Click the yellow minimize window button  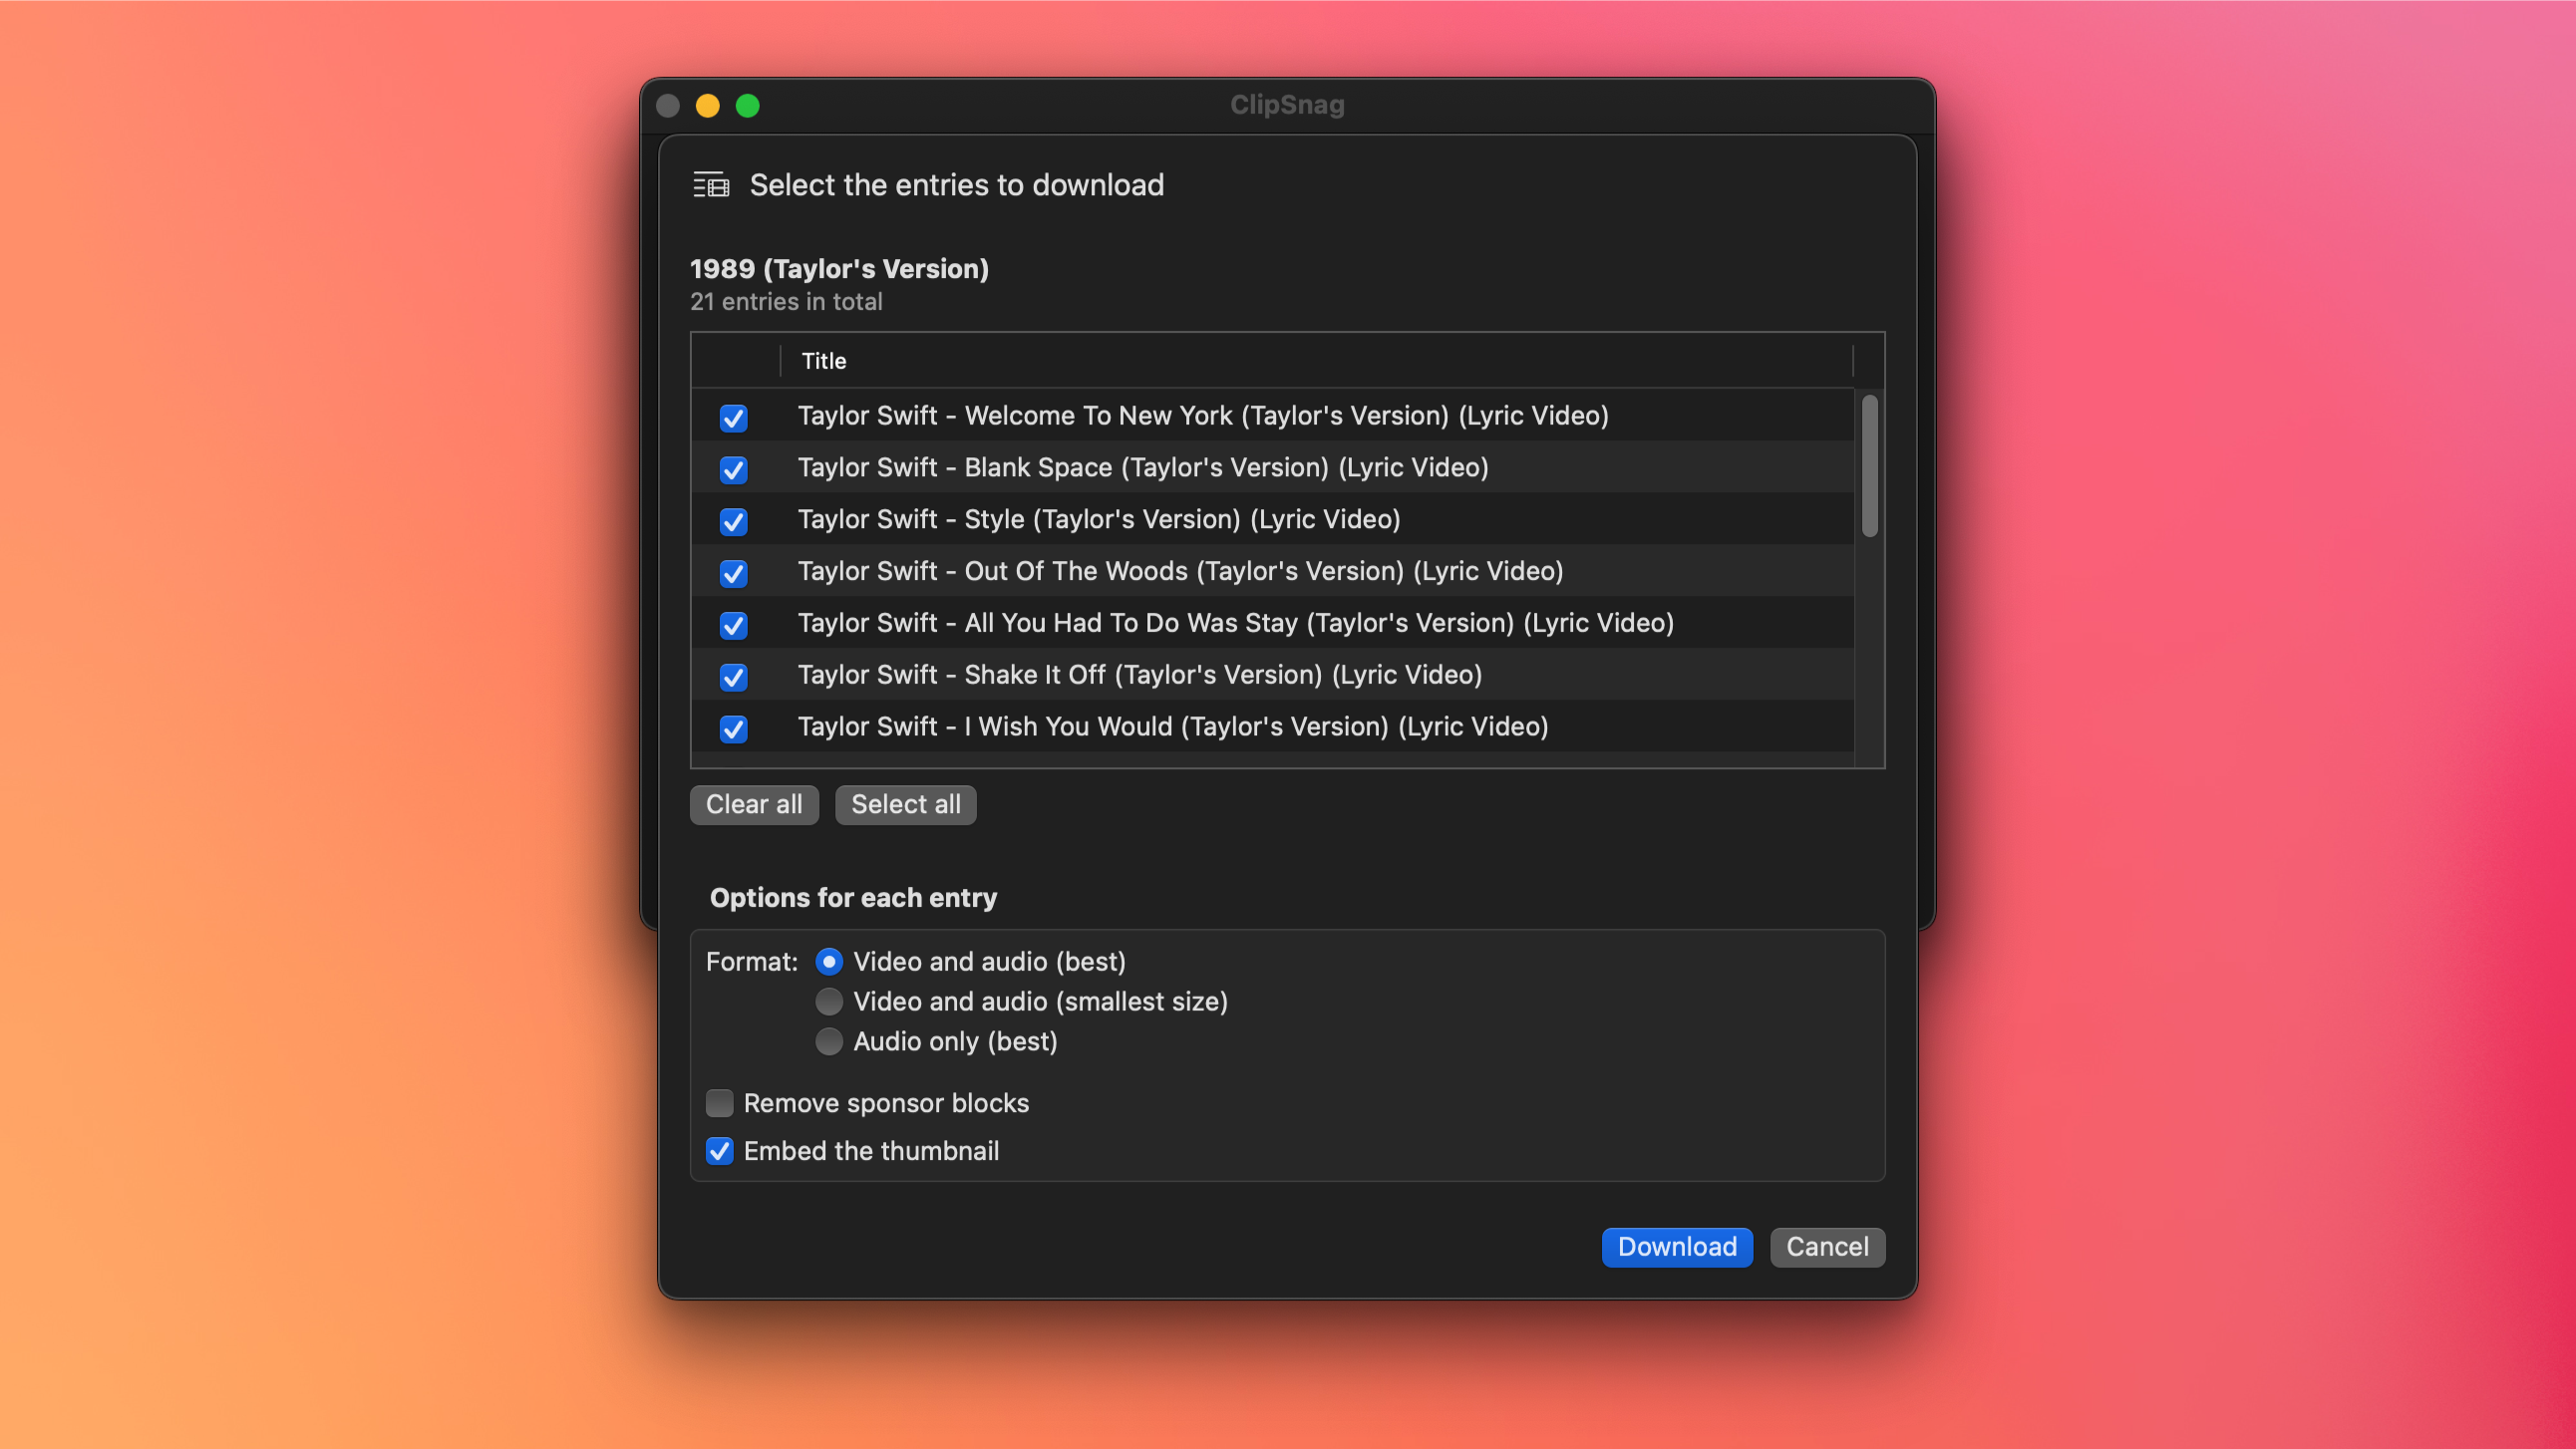707,106
